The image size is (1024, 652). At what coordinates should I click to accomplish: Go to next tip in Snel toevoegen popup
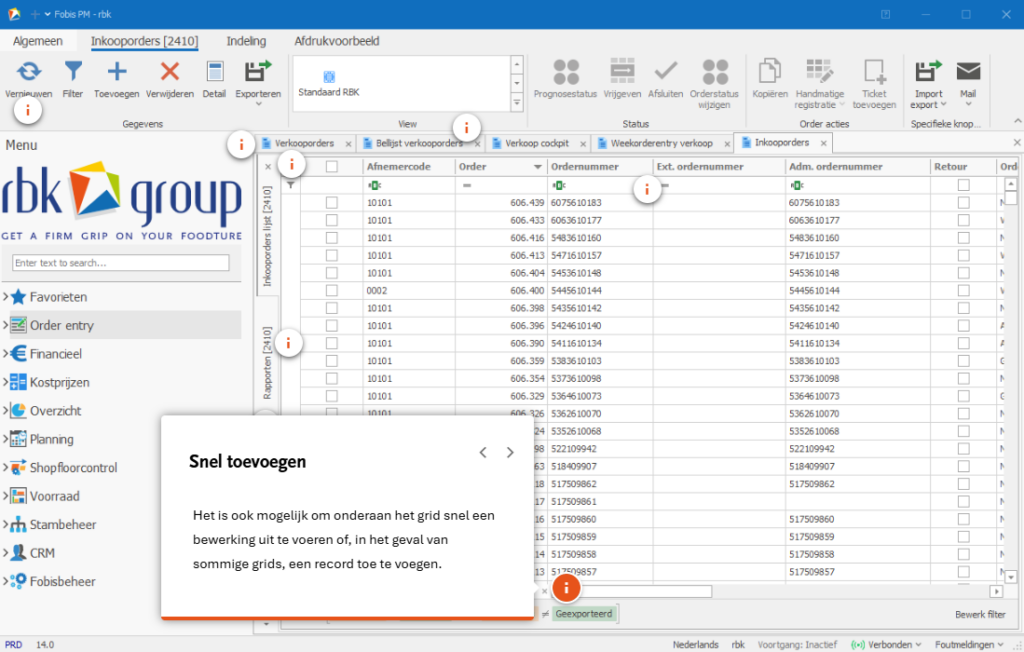tap(510, 452)
